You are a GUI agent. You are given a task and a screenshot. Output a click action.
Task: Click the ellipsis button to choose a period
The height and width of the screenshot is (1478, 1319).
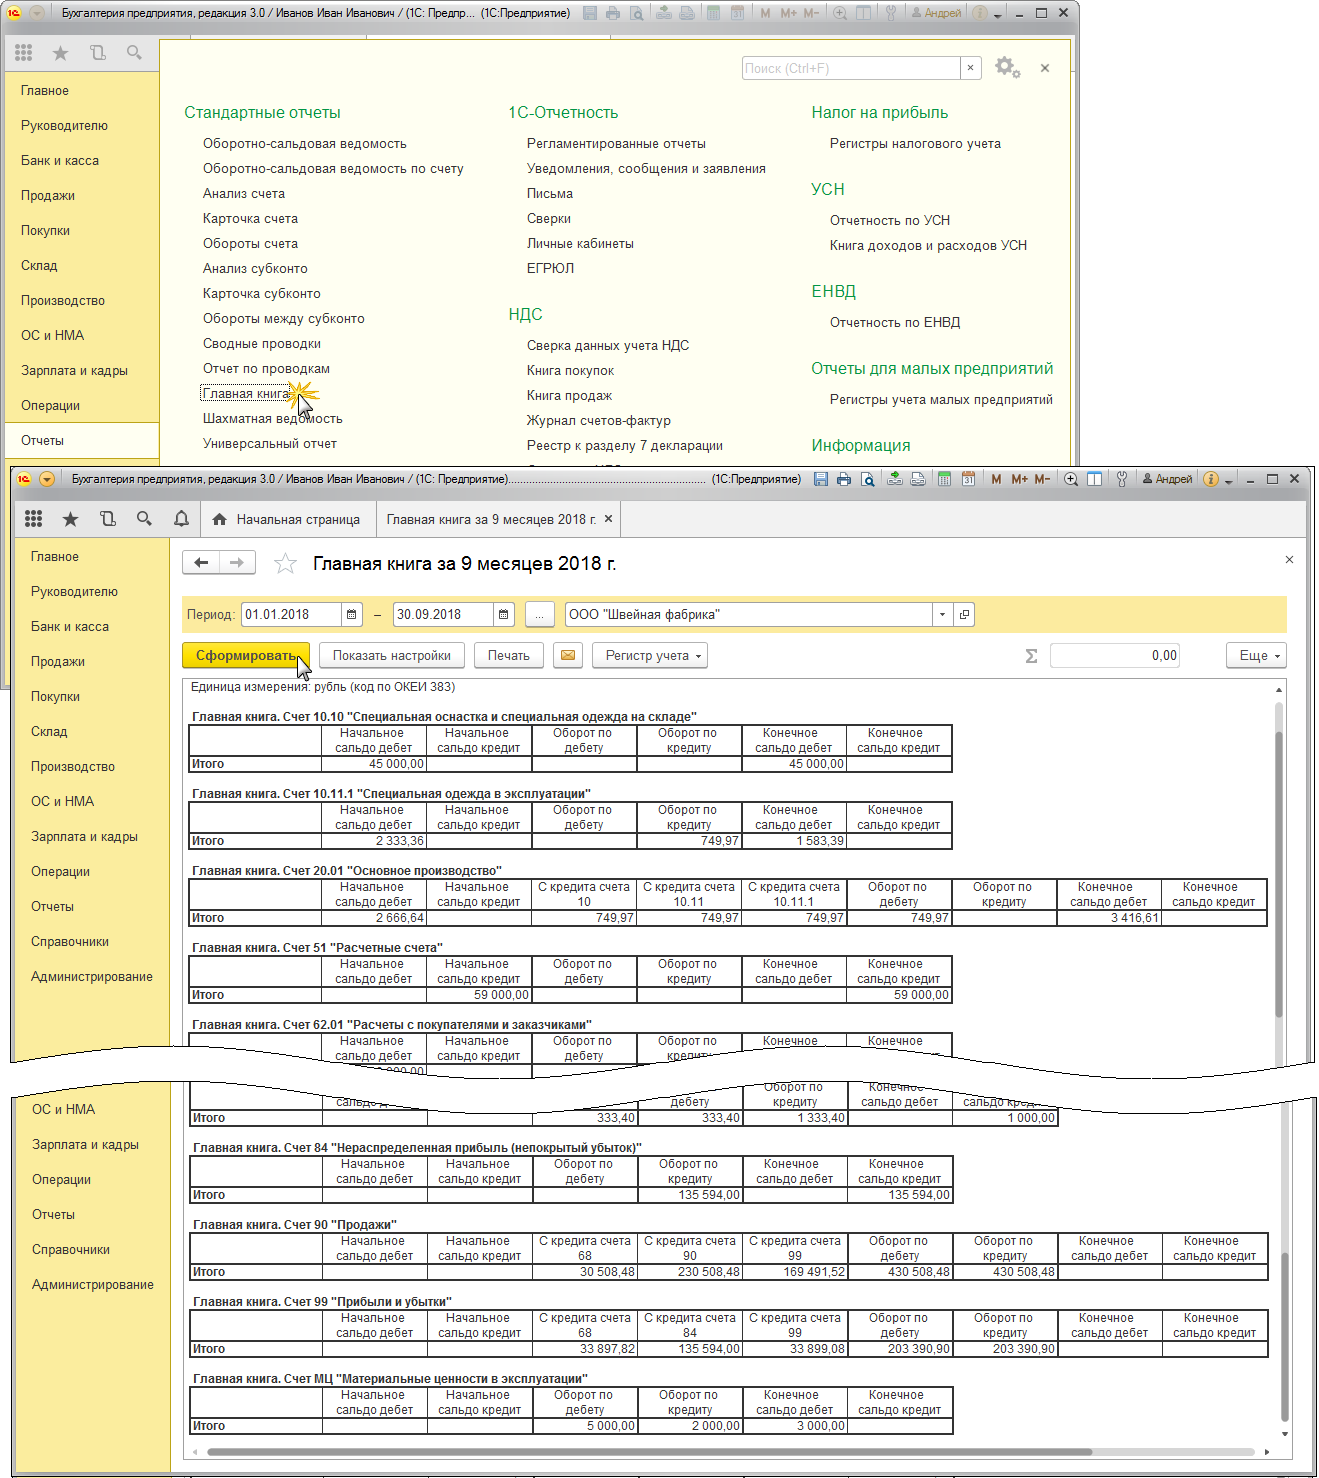(x=539, y=615)
